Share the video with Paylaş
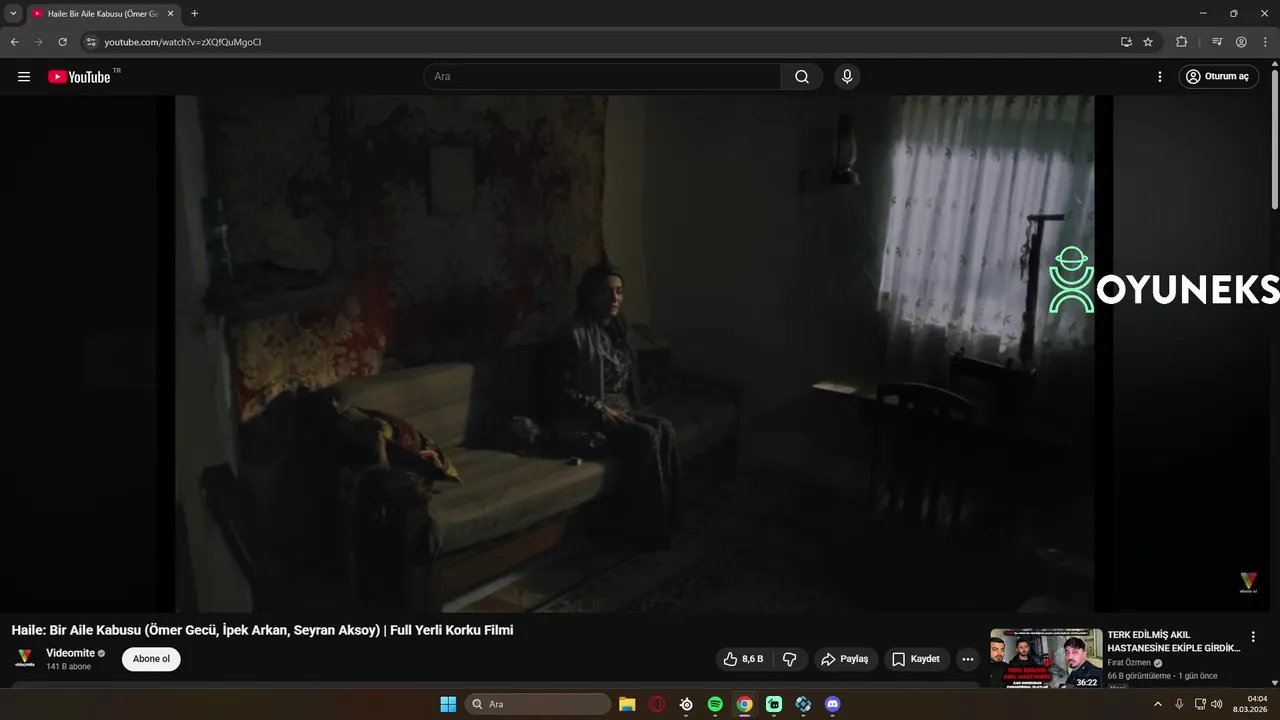Viewport: 1280px width, 720px height. [x=845, y=659]
